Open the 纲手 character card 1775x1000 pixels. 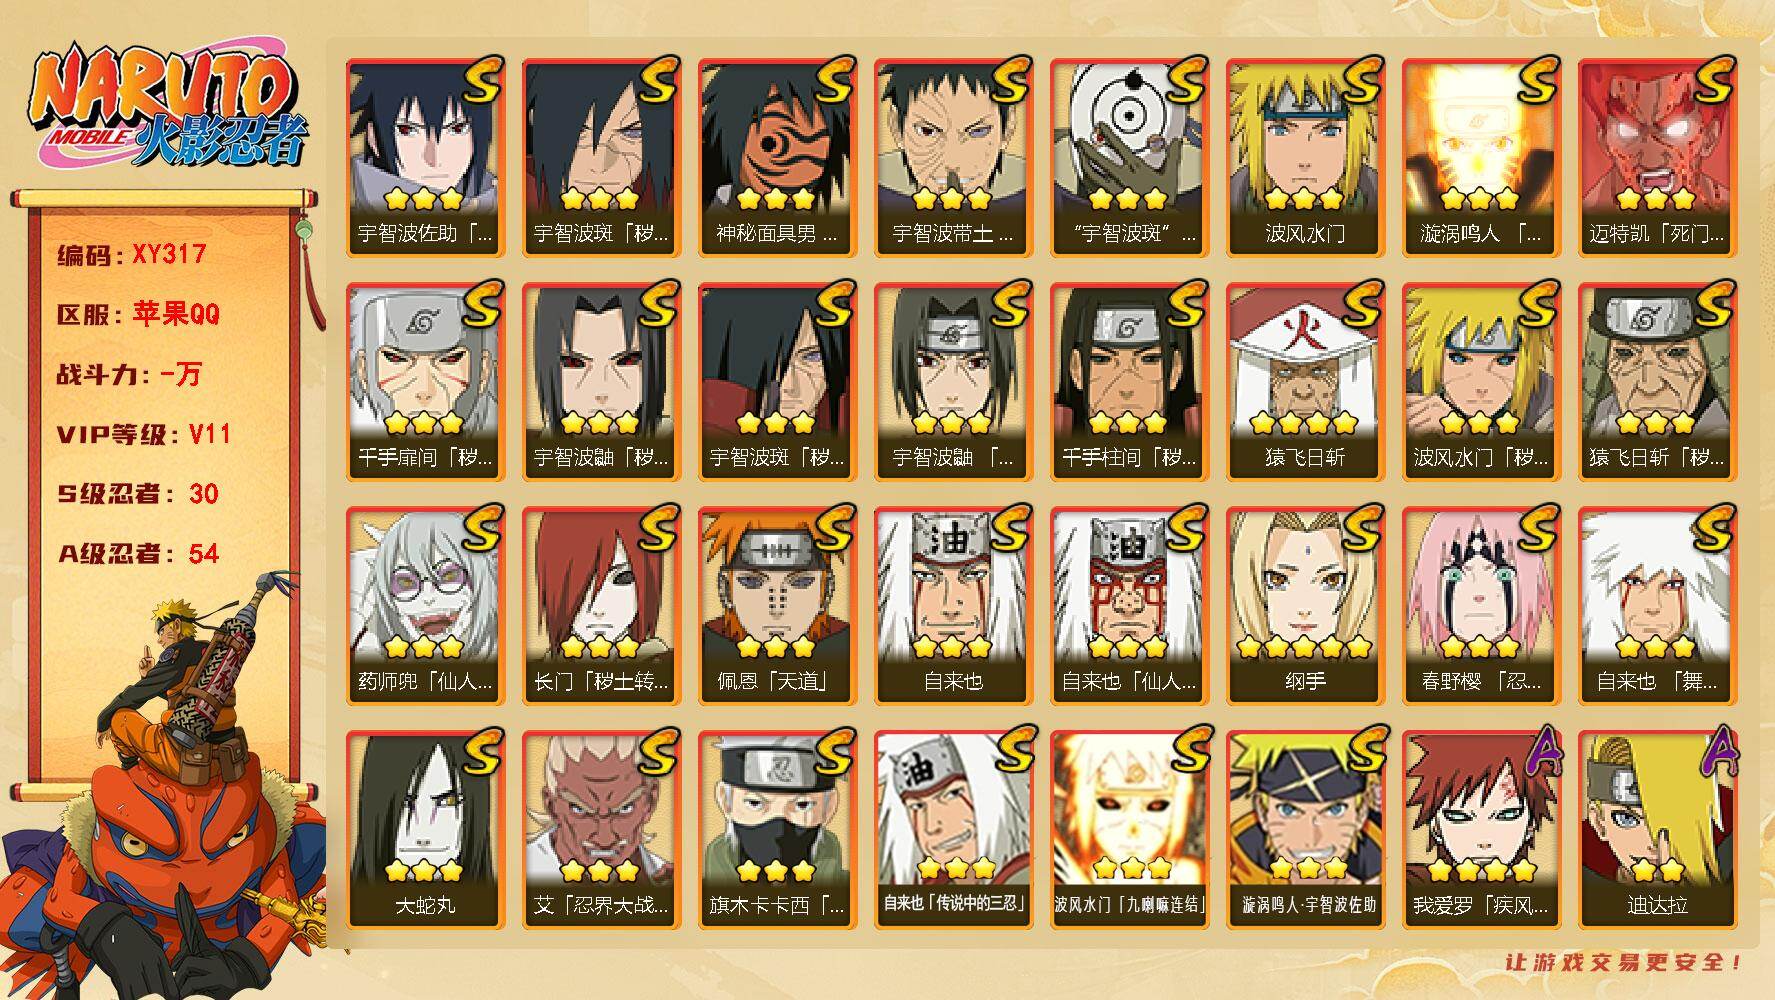click(x=1305, y=606)
